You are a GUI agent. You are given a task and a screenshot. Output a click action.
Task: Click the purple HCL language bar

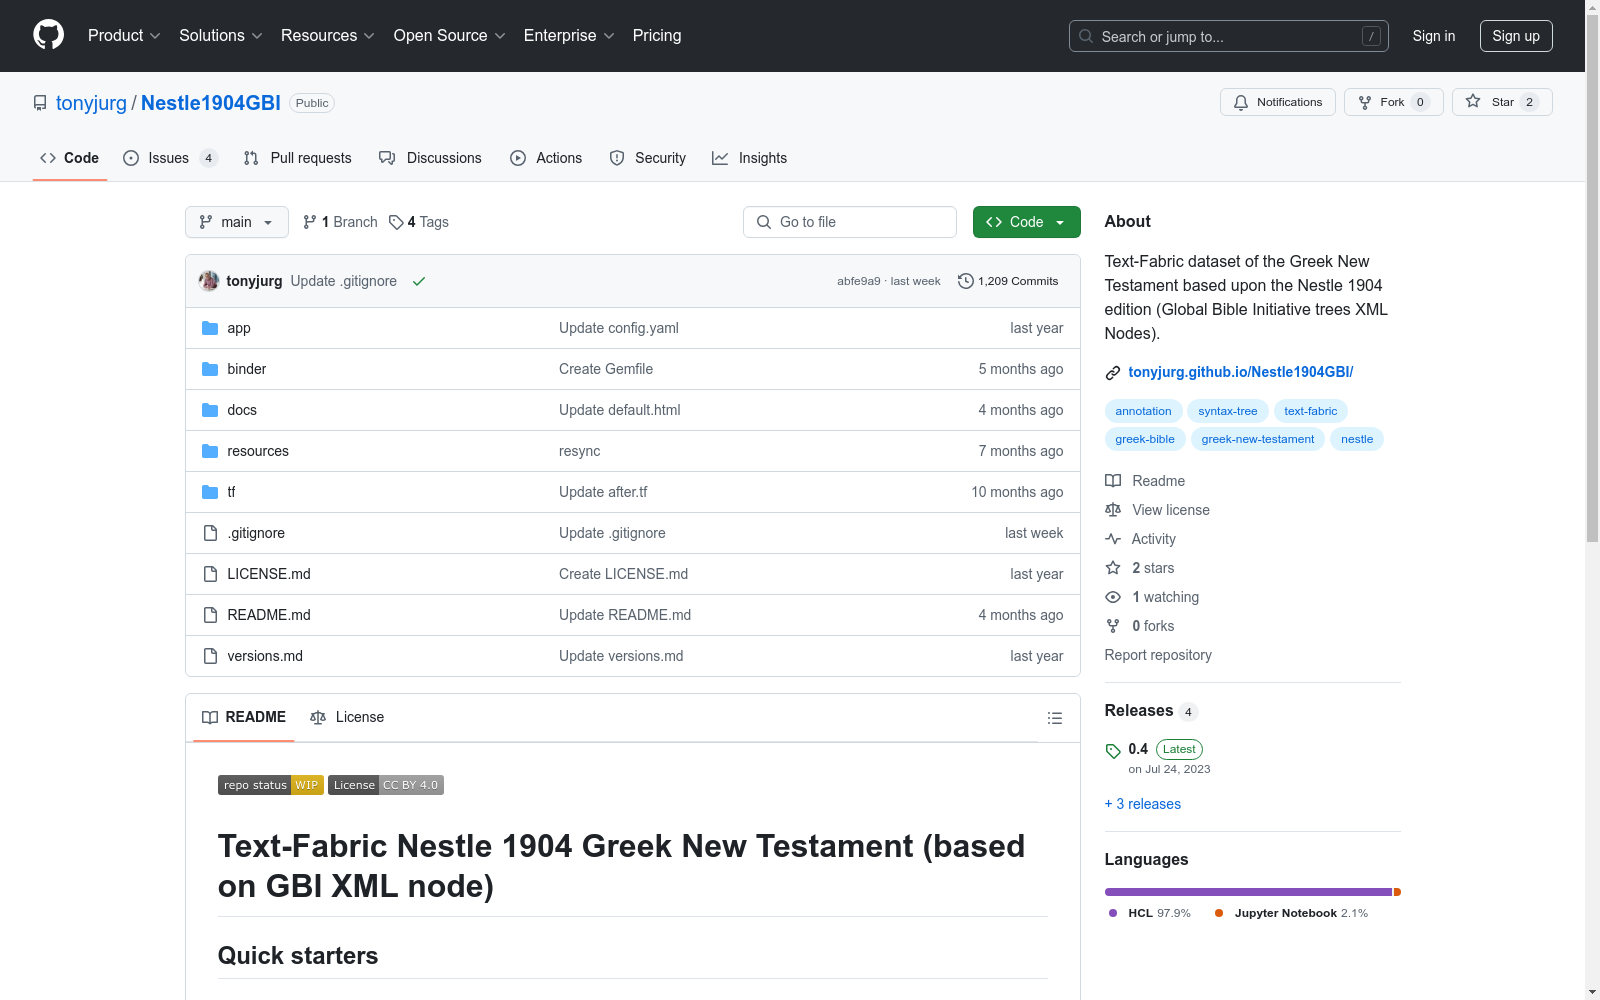1248,892
